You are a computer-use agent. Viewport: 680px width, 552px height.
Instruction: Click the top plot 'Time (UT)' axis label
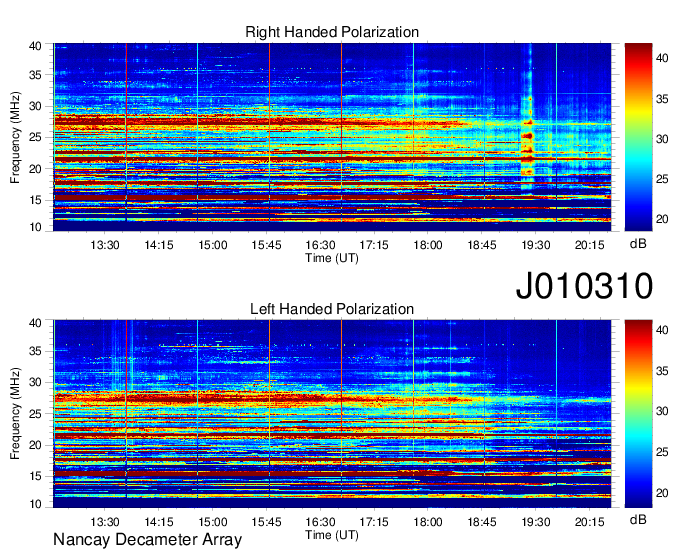click(x=332, y=258)
